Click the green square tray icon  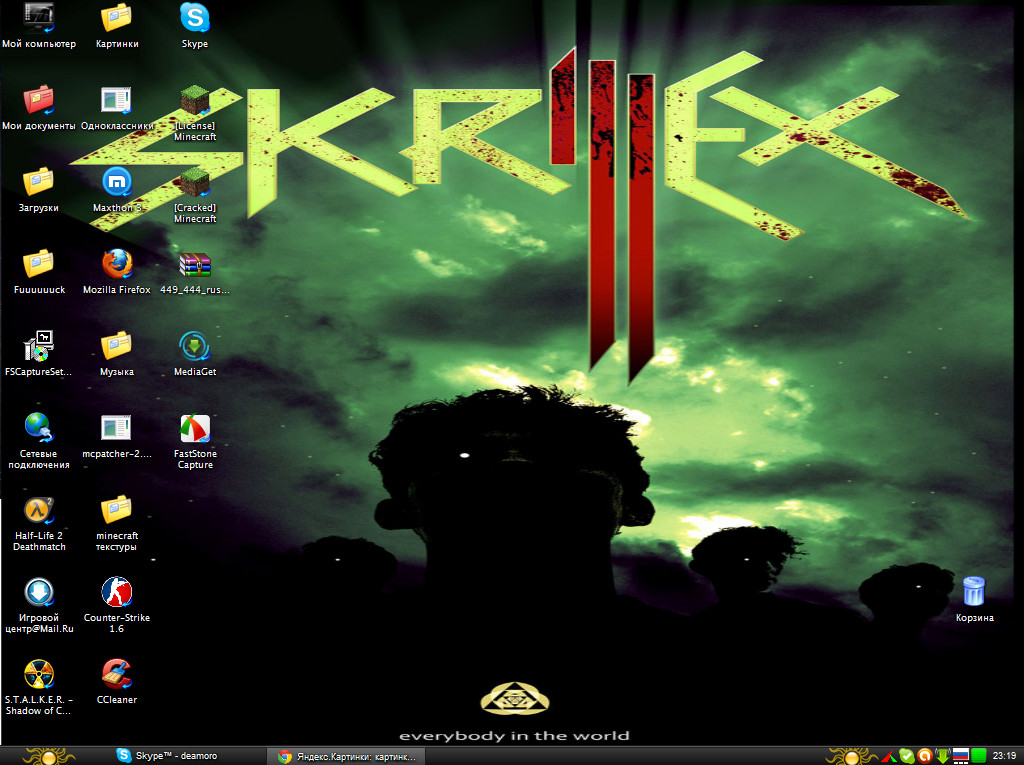(978, 757)
